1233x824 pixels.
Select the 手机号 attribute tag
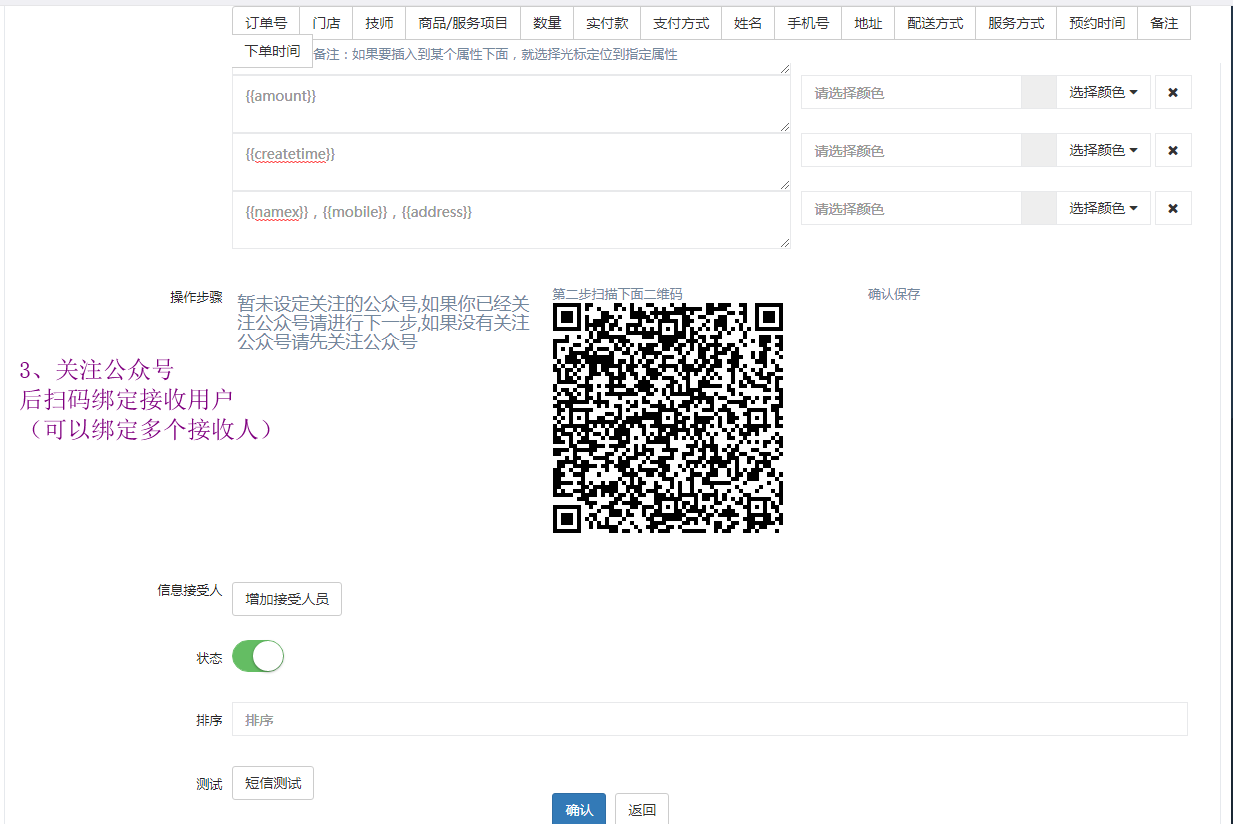click(x=808, y=23)
